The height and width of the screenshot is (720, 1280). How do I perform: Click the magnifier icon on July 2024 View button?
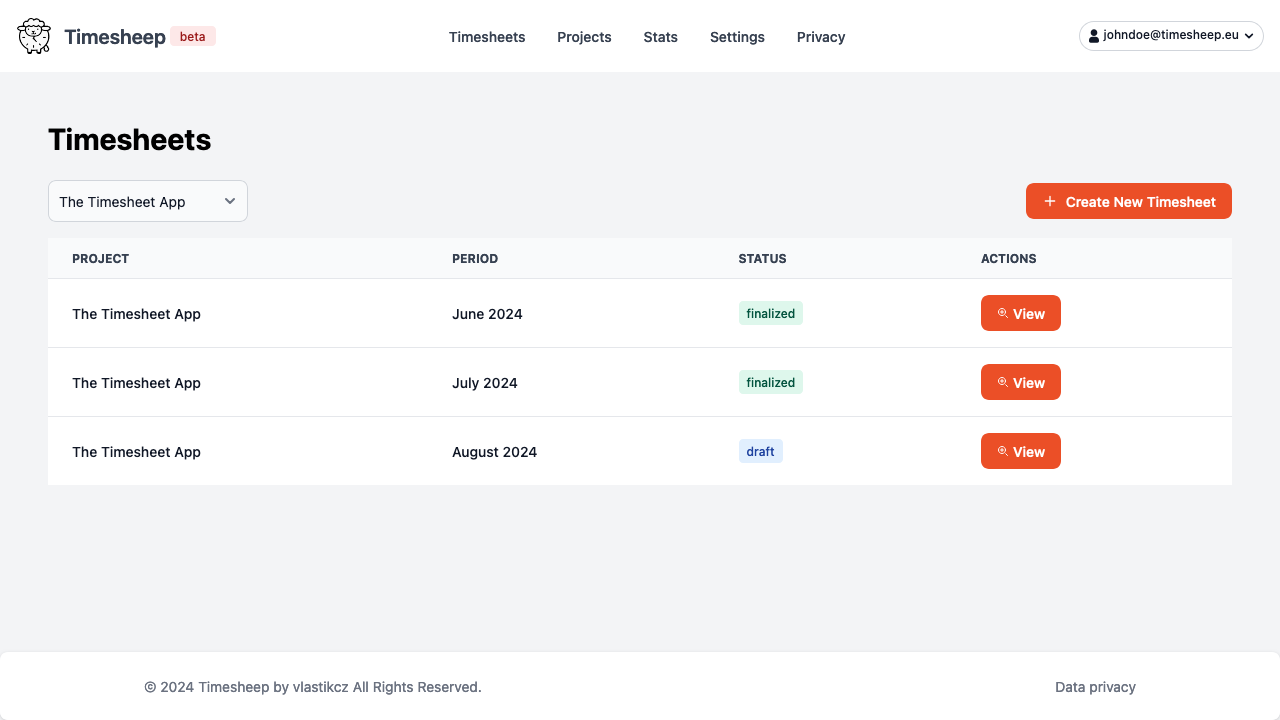click(x=1002, y=381)
